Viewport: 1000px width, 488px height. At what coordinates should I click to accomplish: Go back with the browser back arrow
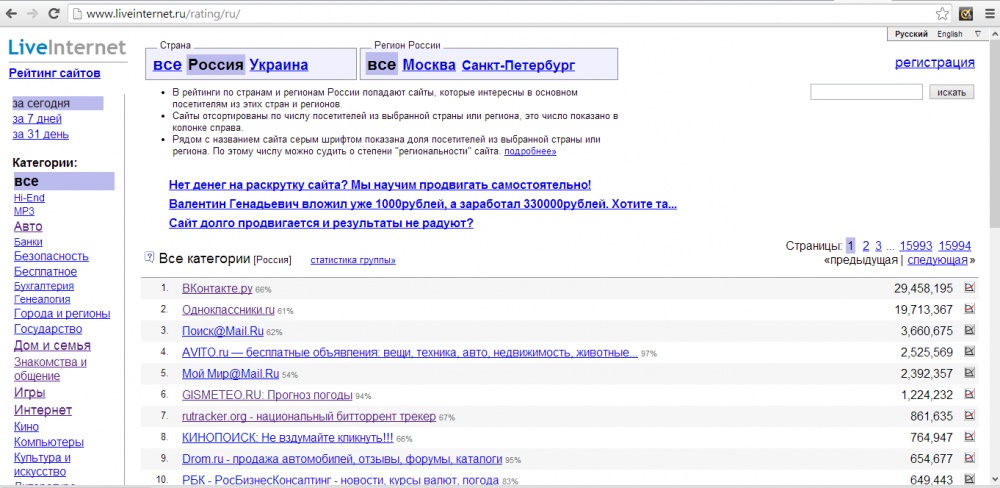pos(11,13)
